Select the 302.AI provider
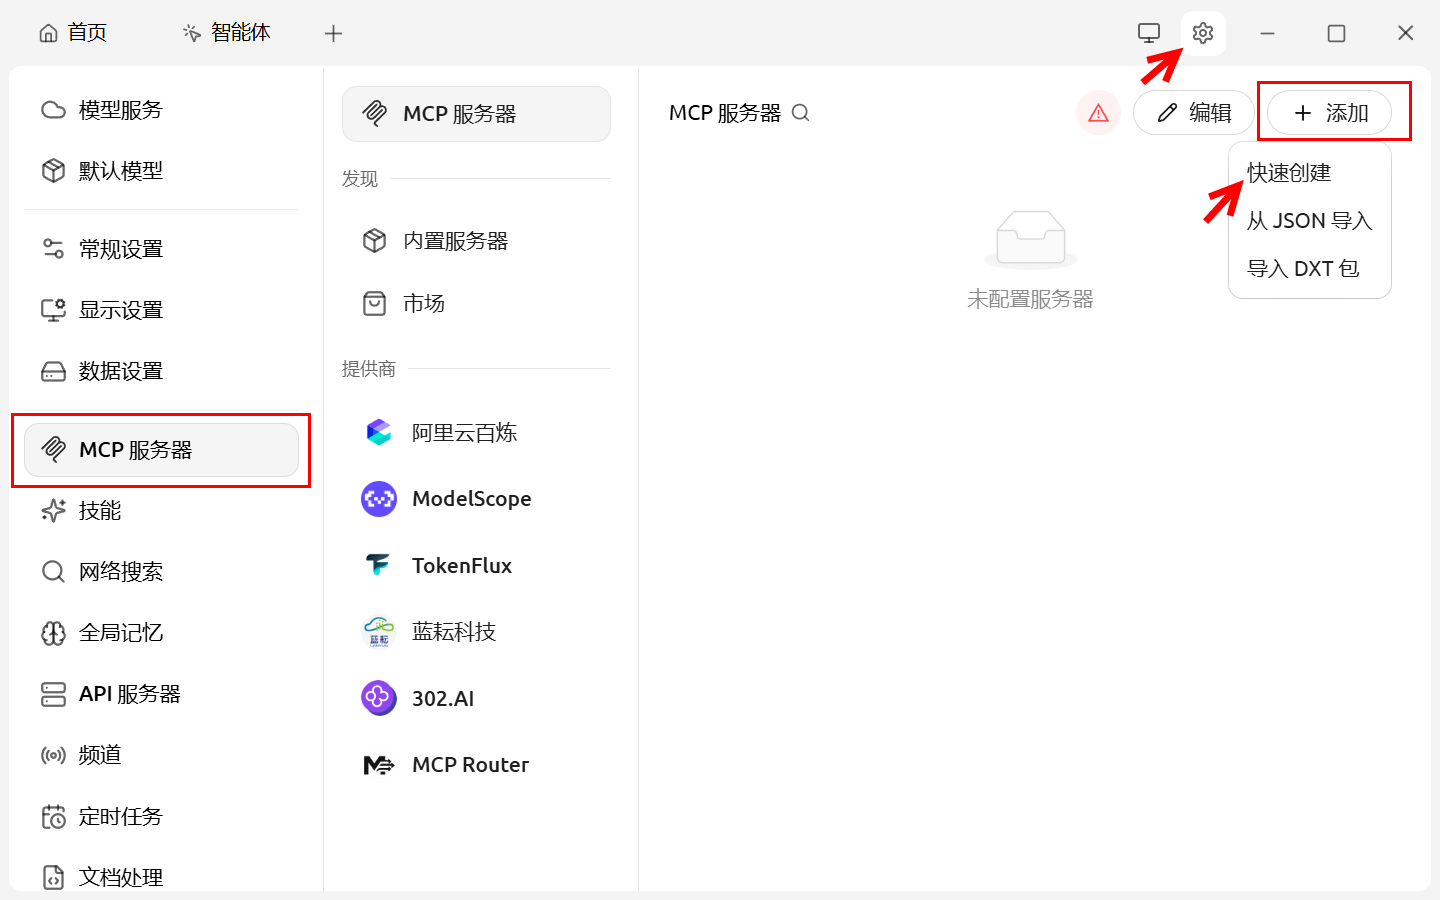This screenshot has height=900, width=1440. point(442,699)
